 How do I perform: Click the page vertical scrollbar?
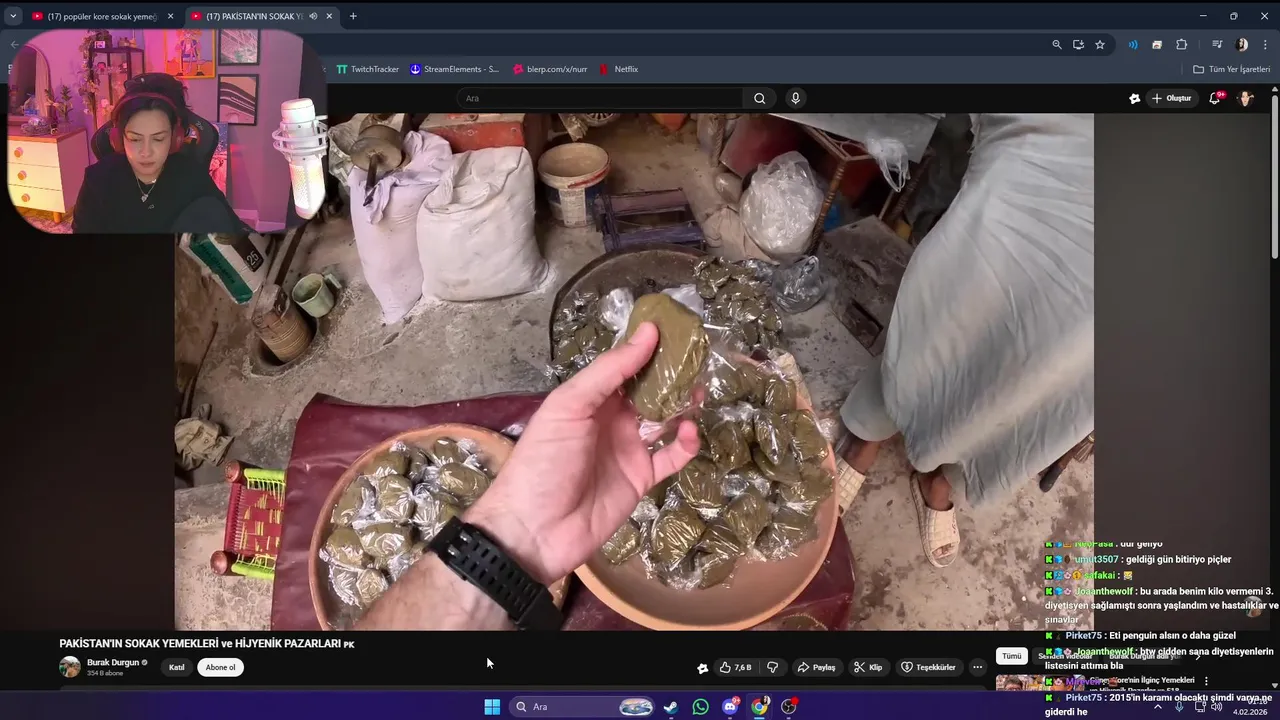pos(1275,175)
